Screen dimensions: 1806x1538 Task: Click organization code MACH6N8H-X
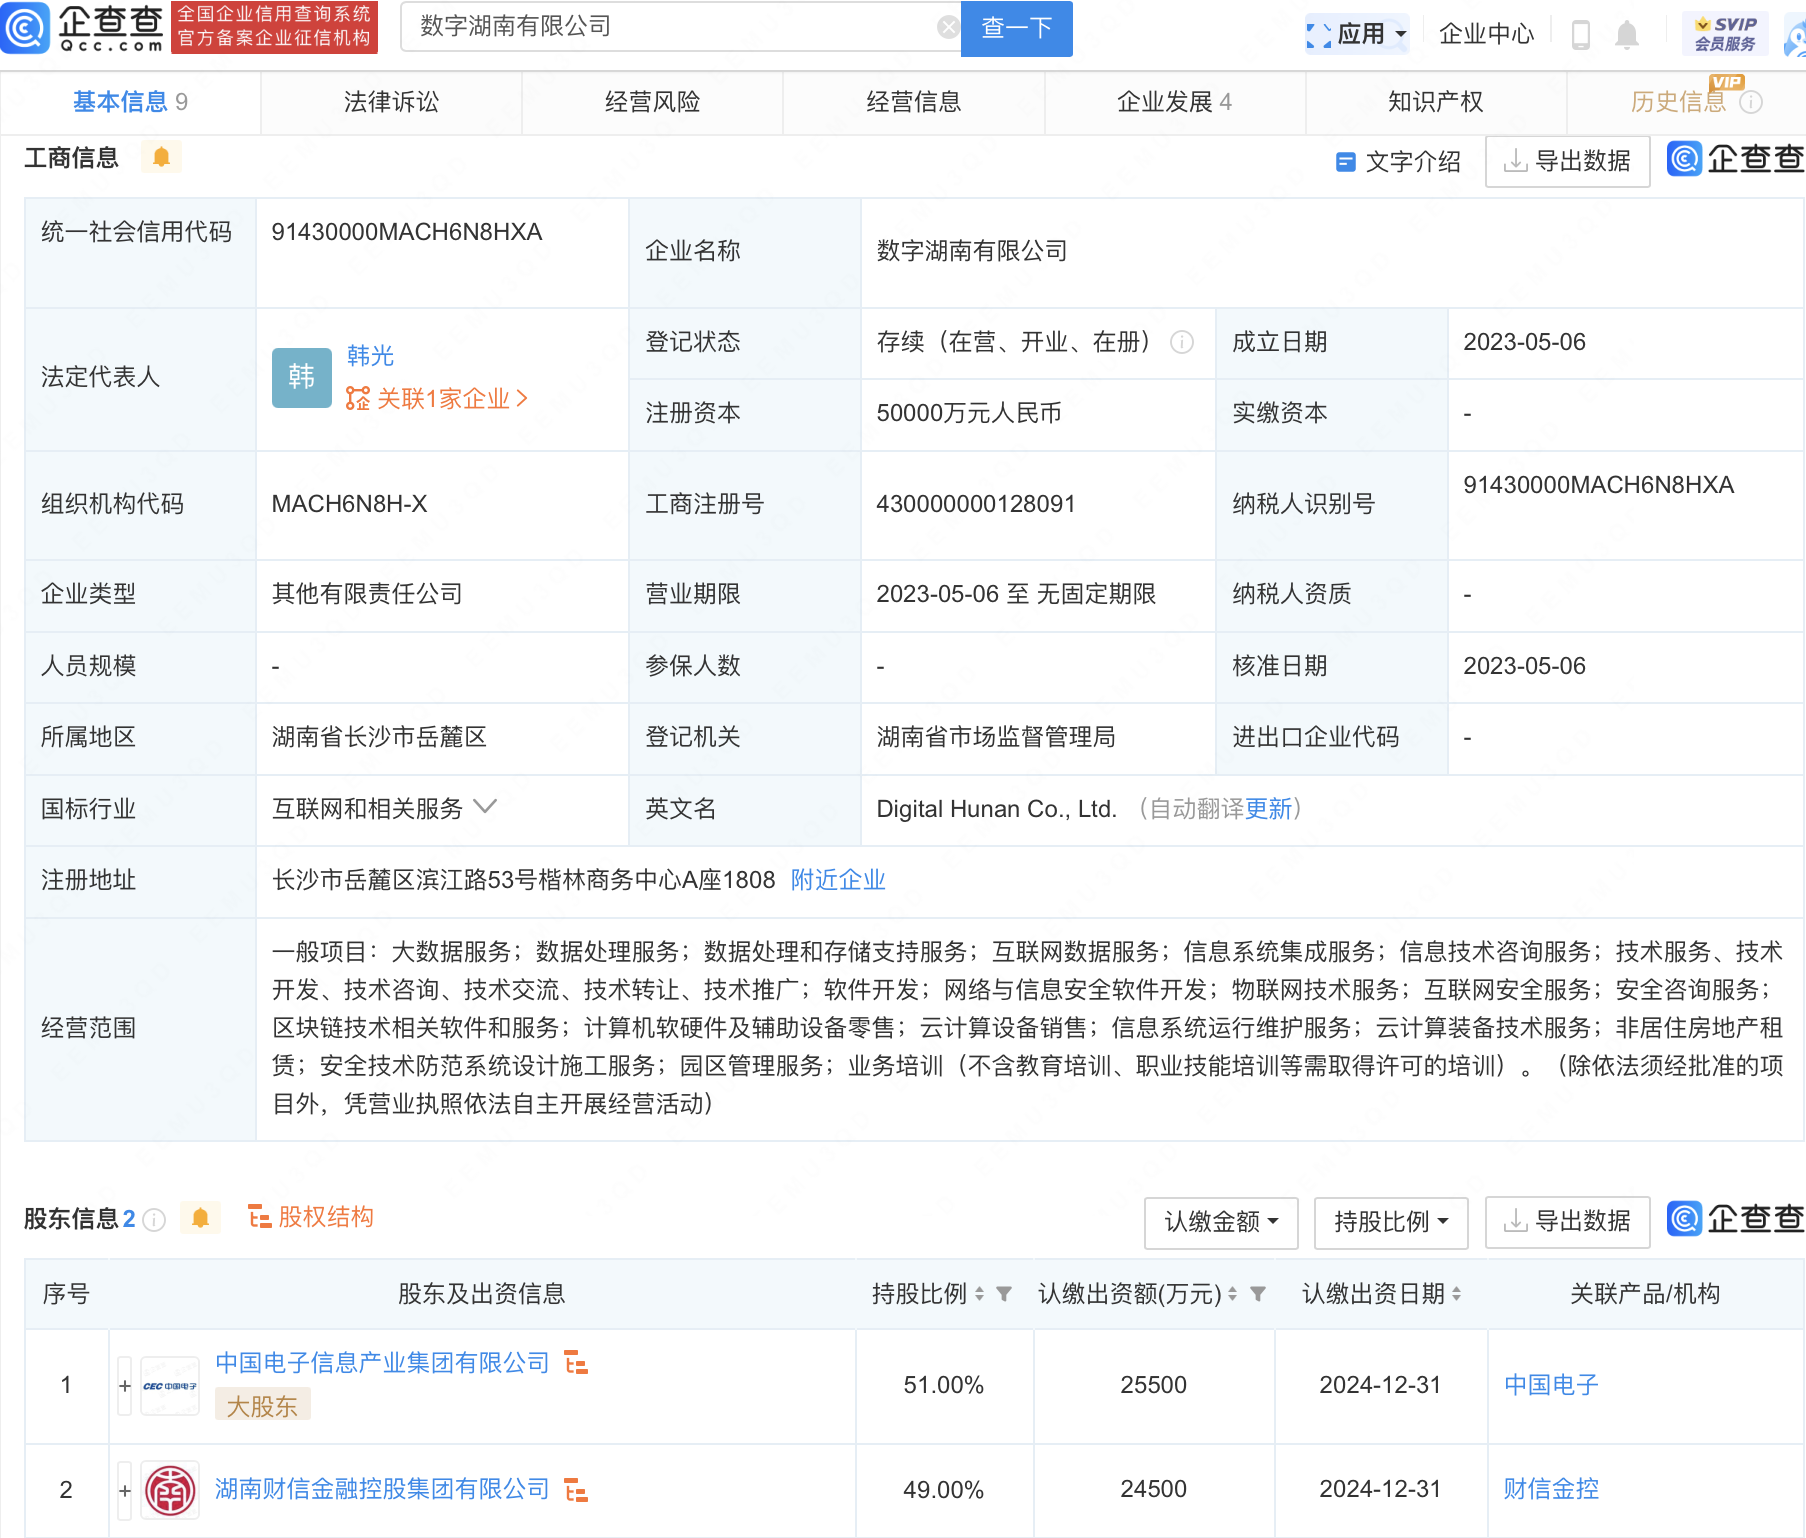349,504
